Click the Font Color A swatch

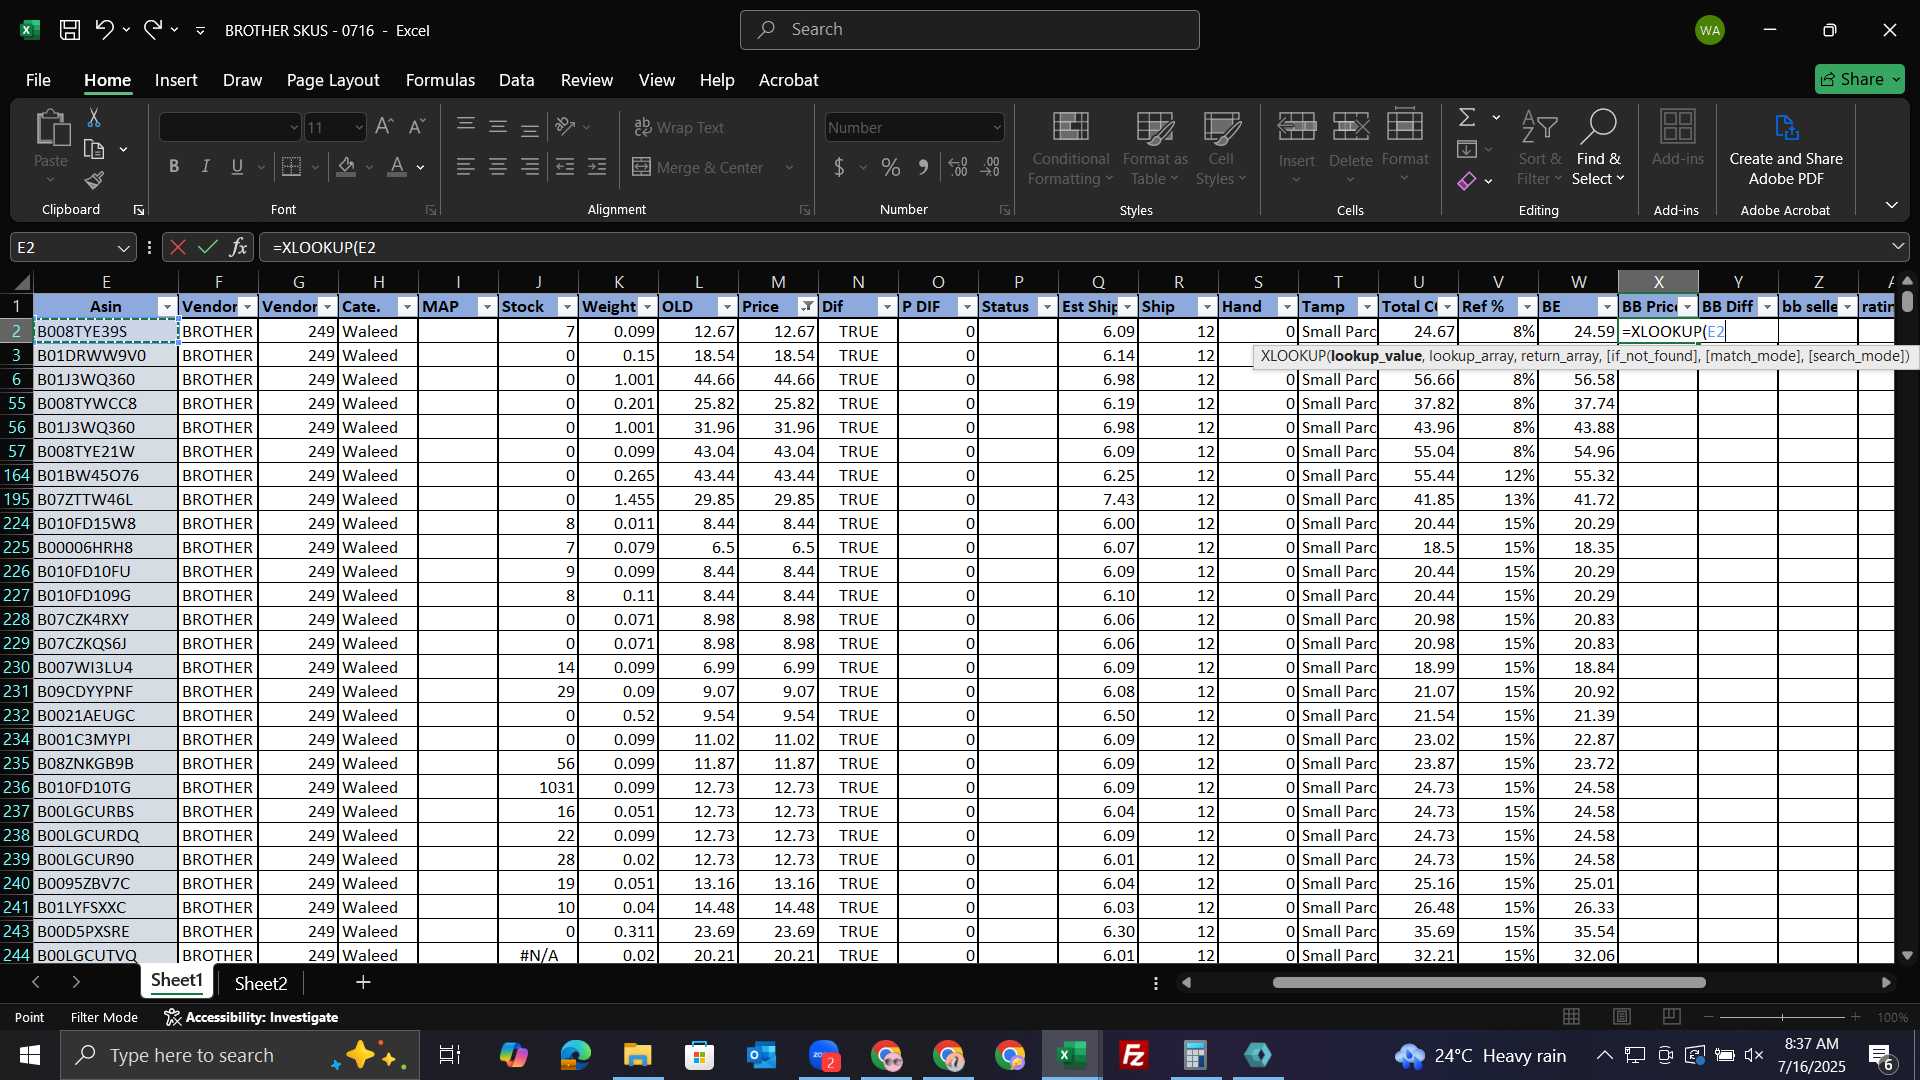(397, 167)
